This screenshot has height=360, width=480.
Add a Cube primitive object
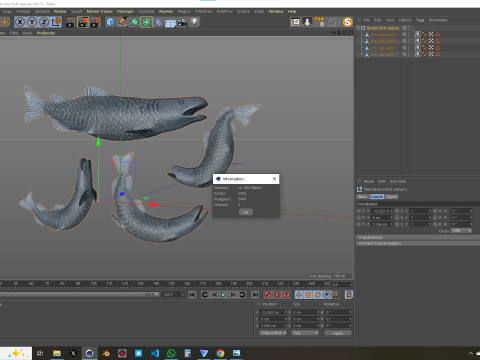click(x=110, y=22)
